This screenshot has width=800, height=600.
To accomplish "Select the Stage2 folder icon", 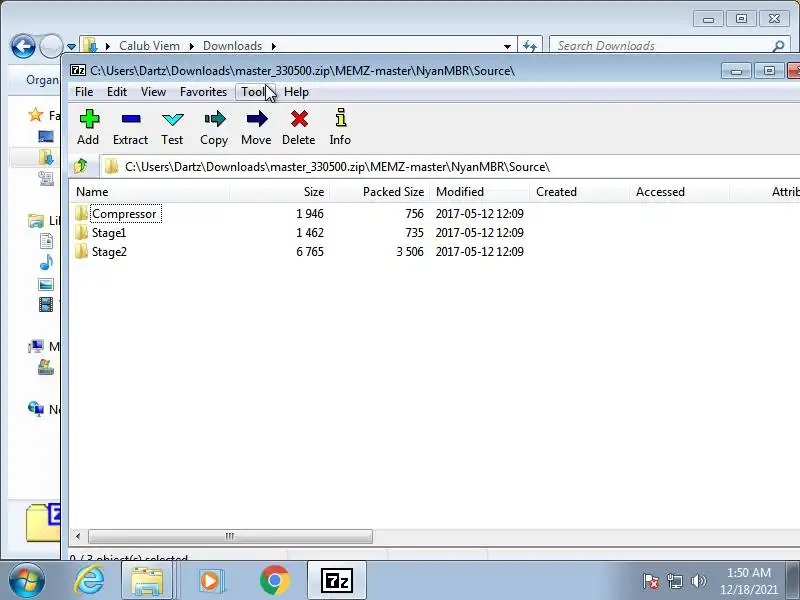I will coord(81,252).
